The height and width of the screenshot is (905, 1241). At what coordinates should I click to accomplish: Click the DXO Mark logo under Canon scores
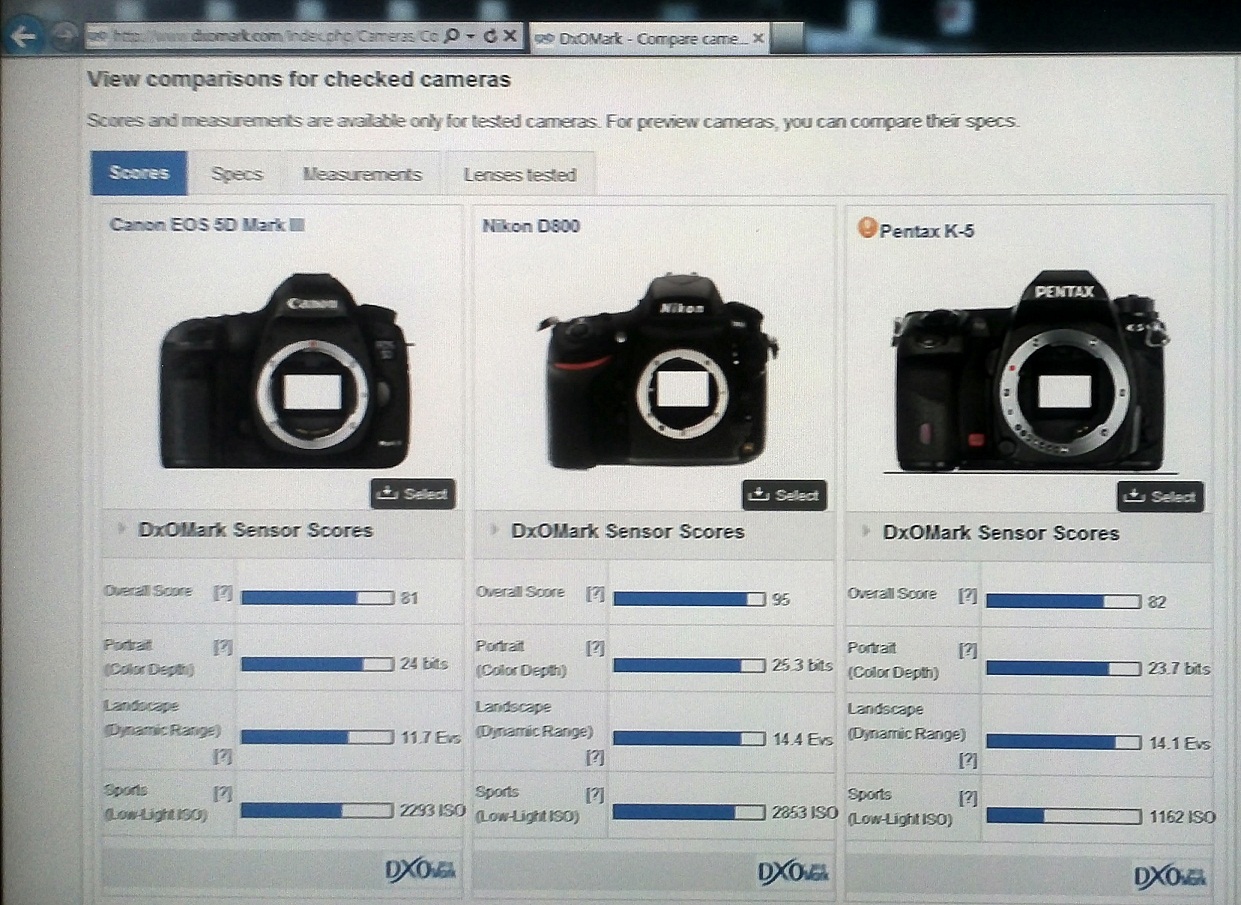421,870
